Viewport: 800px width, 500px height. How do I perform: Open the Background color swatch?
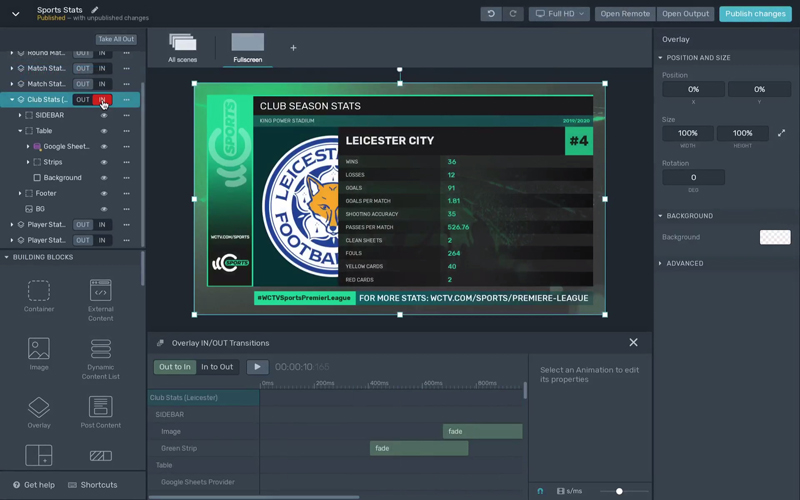tap(775, 237)
